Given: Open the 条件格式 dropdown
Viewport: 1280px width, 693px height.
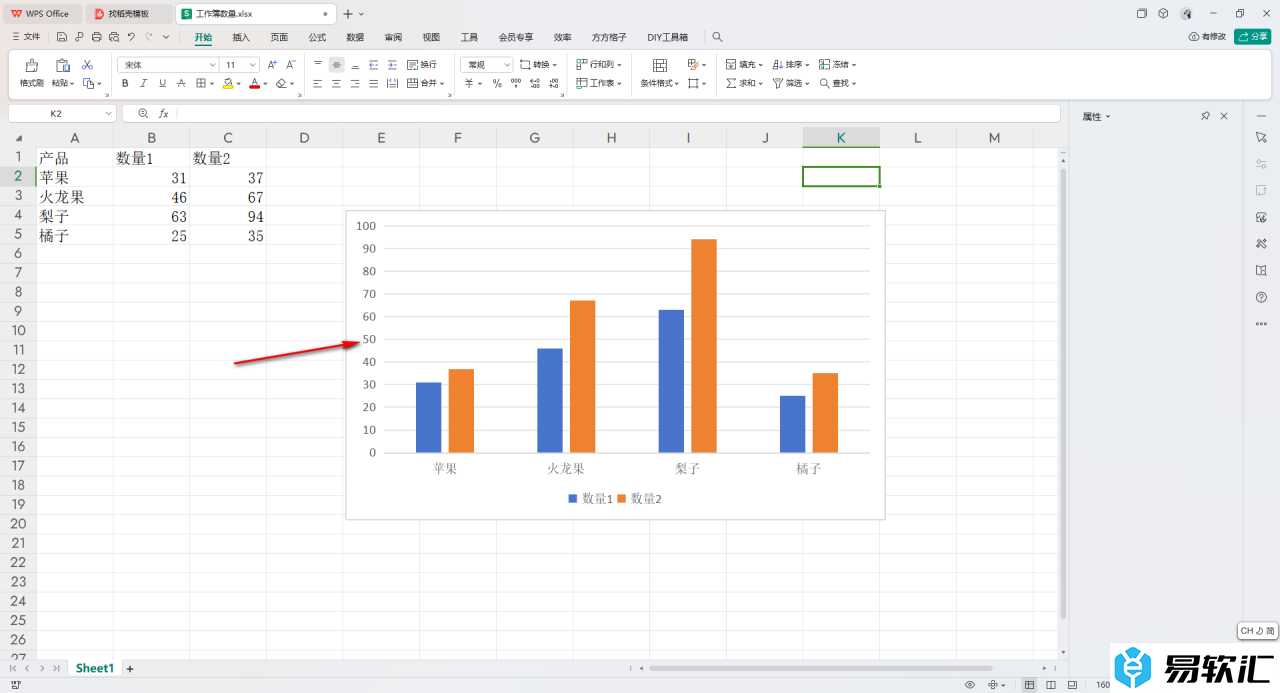Looking at the screenshot, I should 660,83.
